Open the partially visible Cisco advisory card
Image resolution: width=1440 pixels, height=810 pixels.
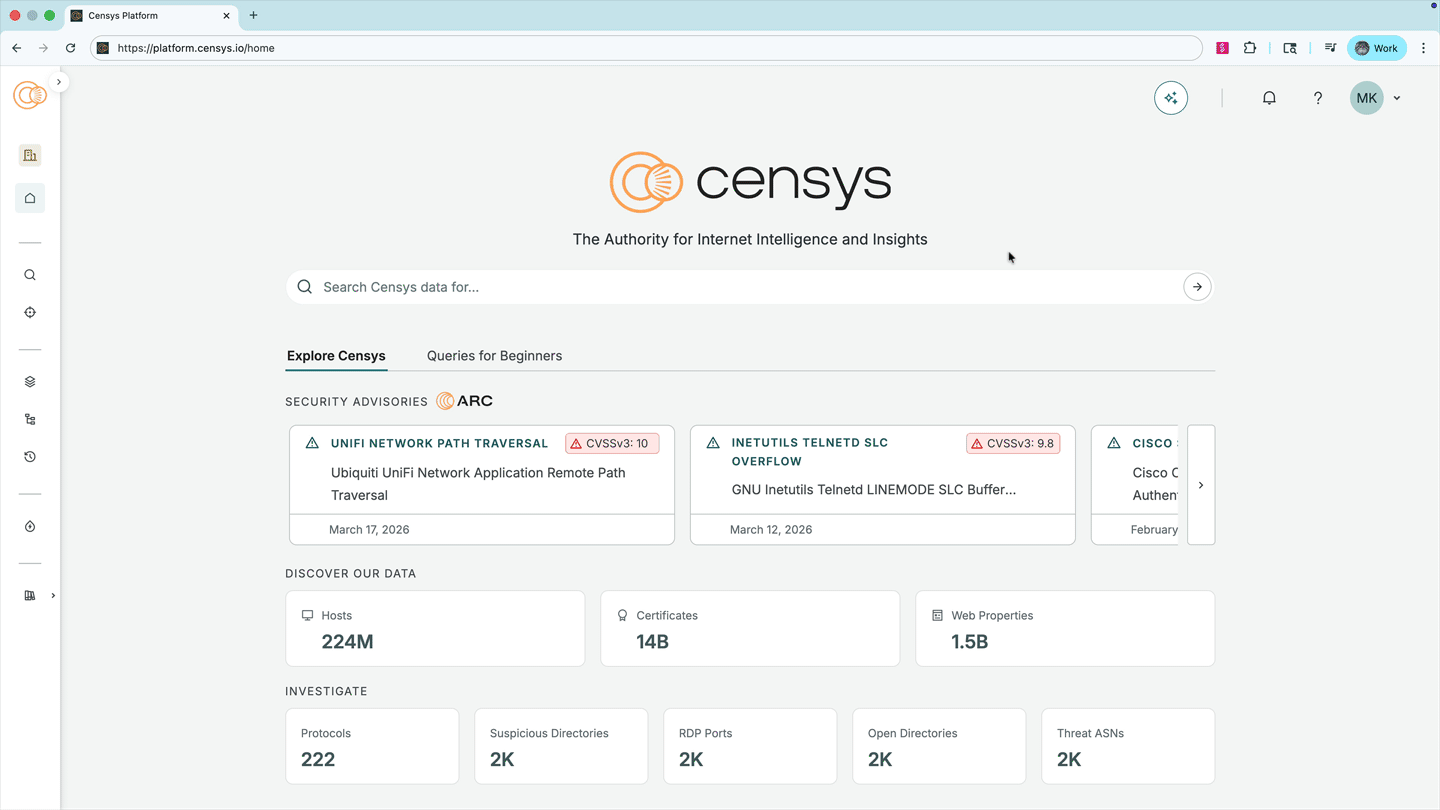(1135, 485)
